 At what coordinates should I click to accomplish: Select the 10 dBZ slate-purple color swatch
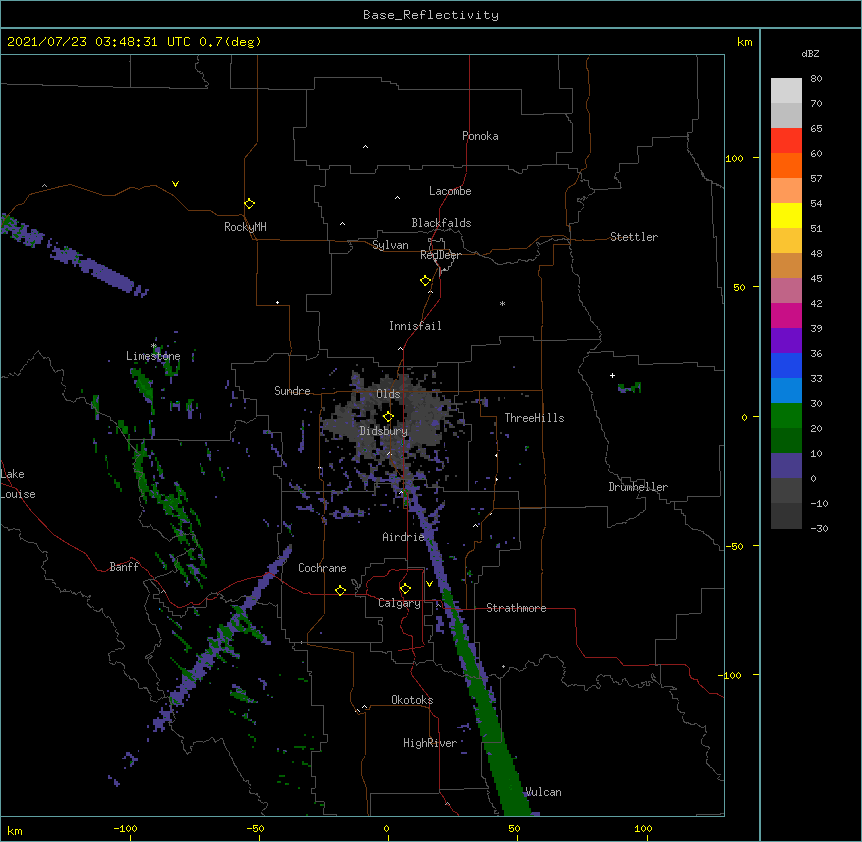[786, 466]
